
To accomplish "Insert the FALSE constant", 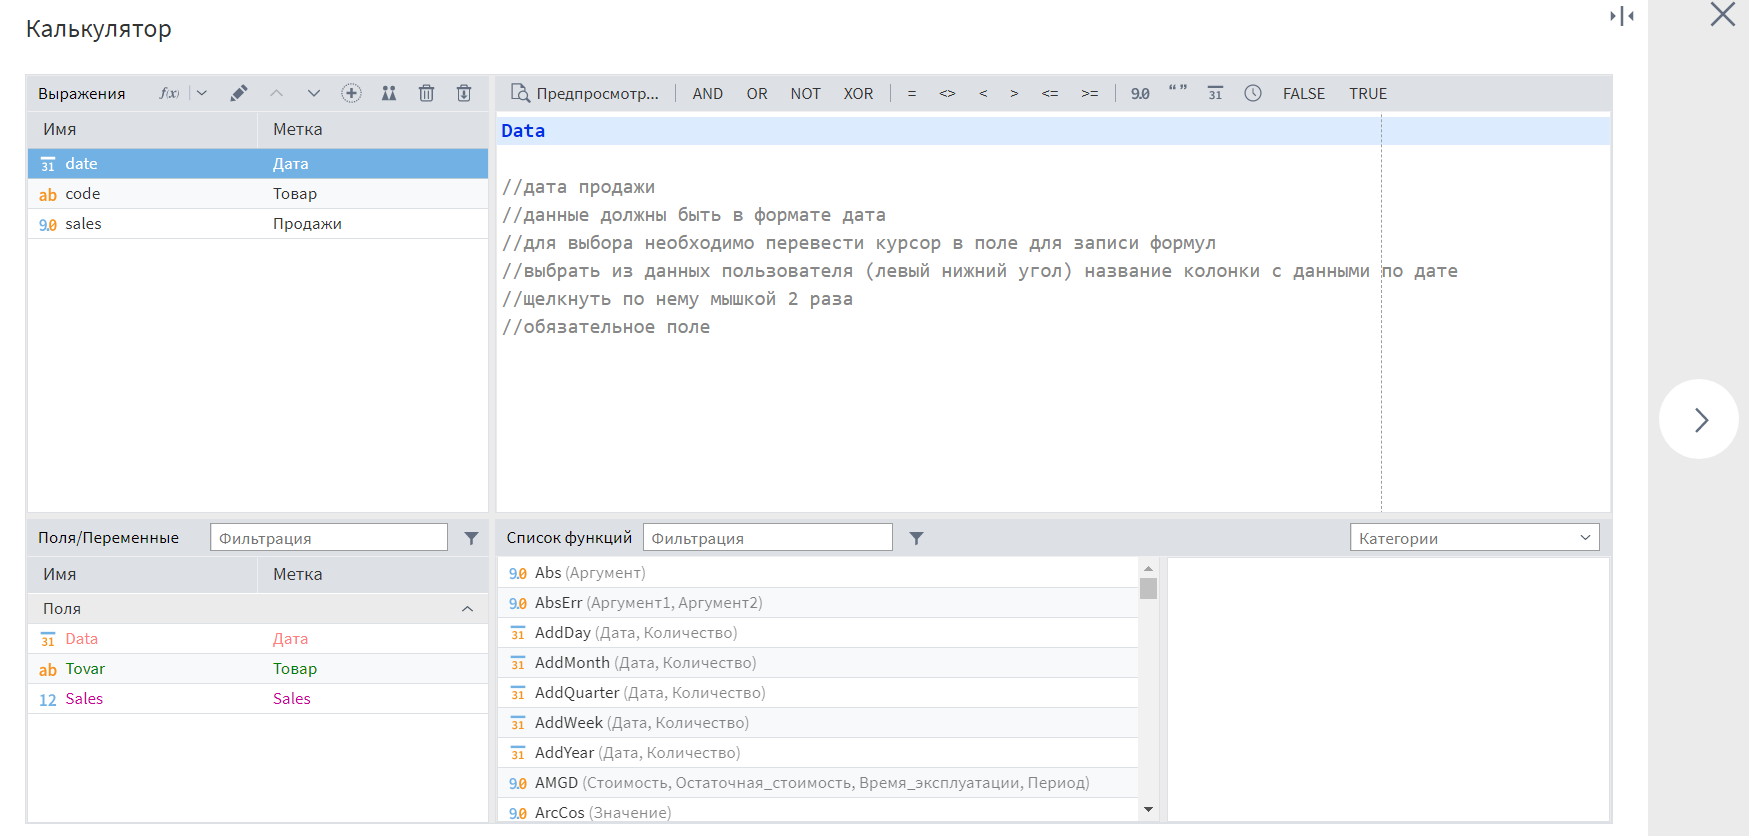I will (1304, 93).
